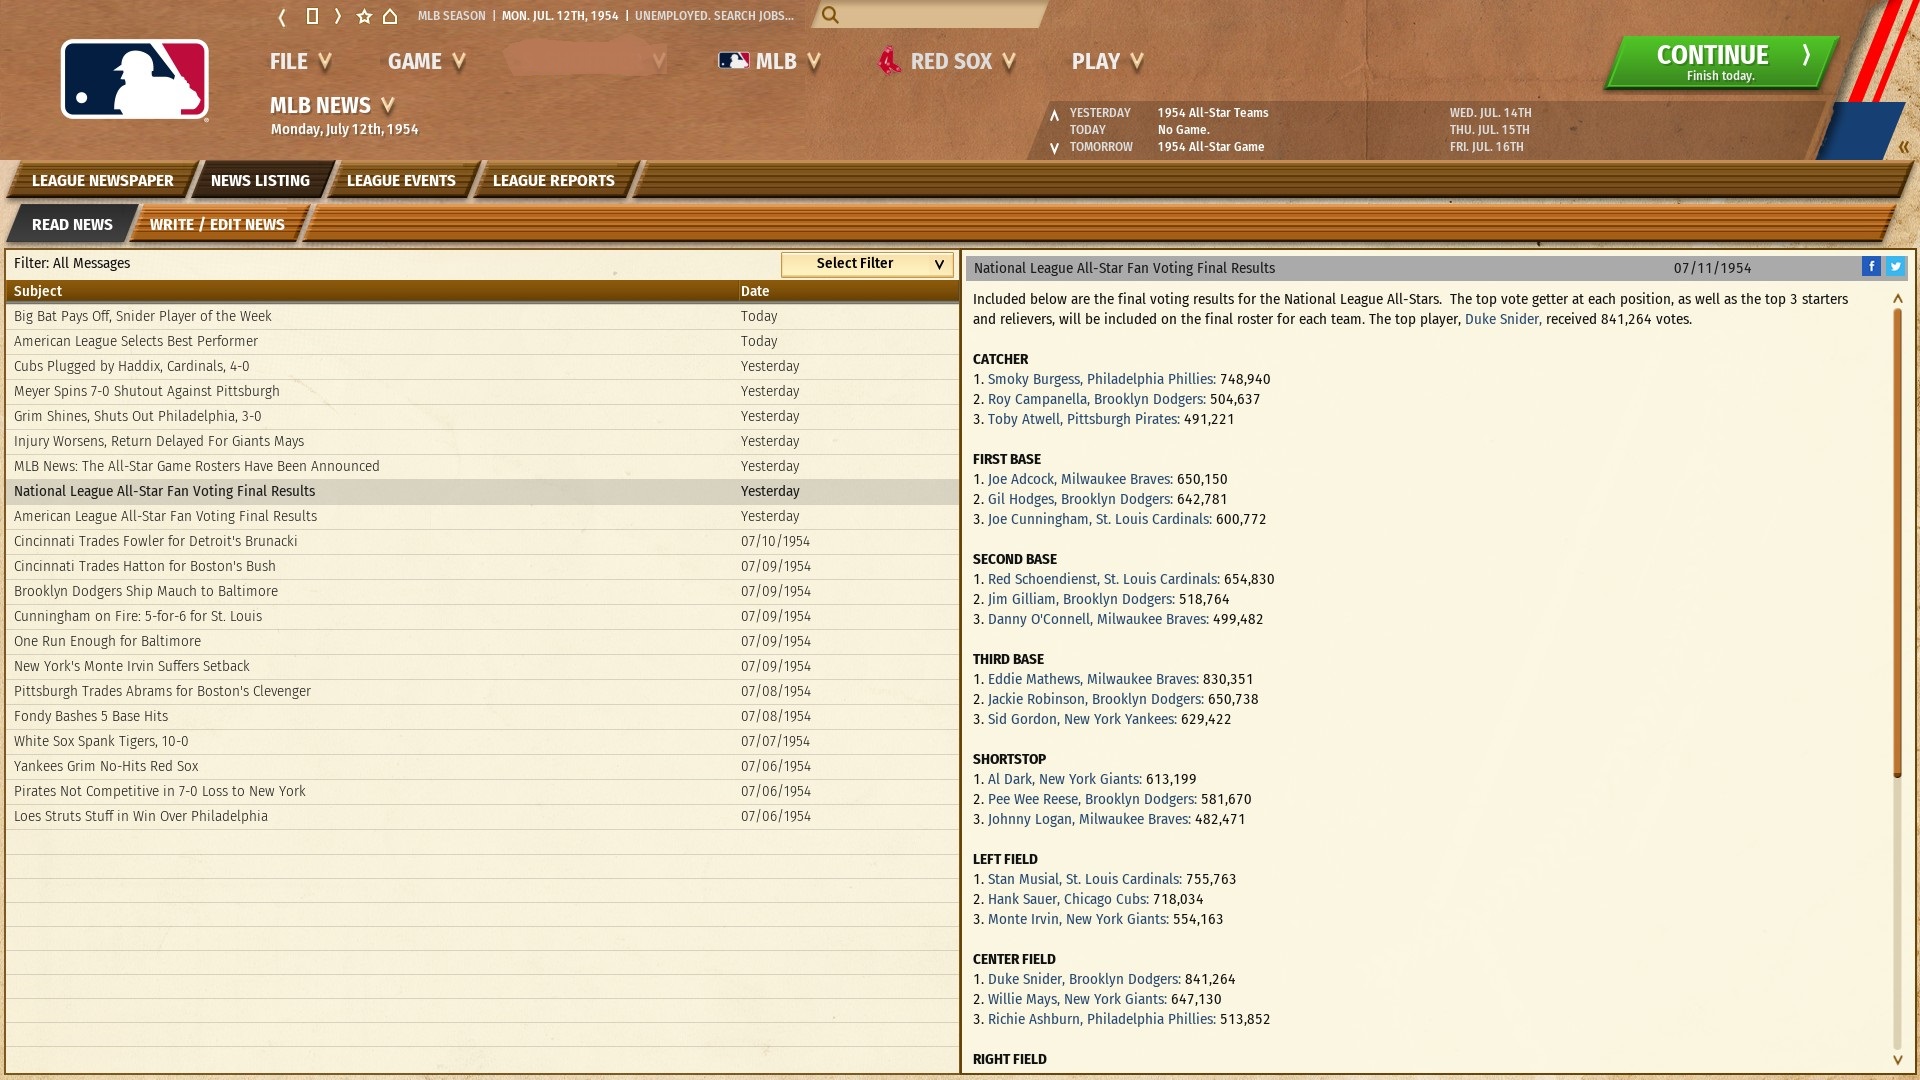Screen dimensions: 1920x1080
Task: Open 'New York's Monte Irvin Suffers Setback'
Action: pyautogui.click(x=482, y=666)
